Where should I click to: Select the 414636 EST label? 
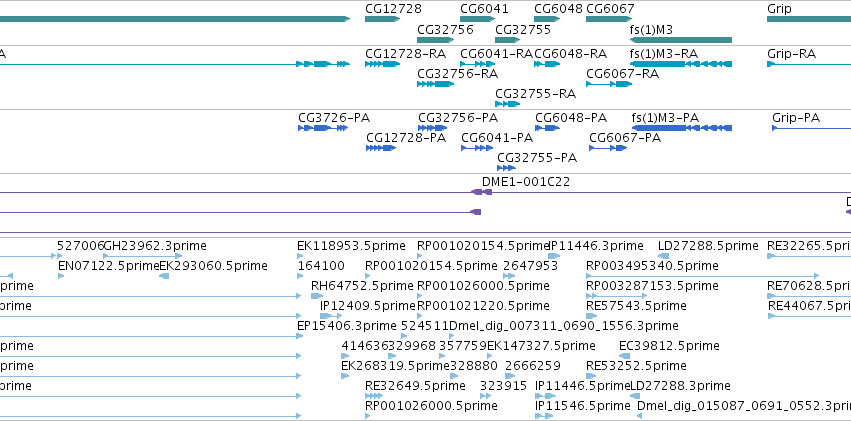click(x=365, y=346)
